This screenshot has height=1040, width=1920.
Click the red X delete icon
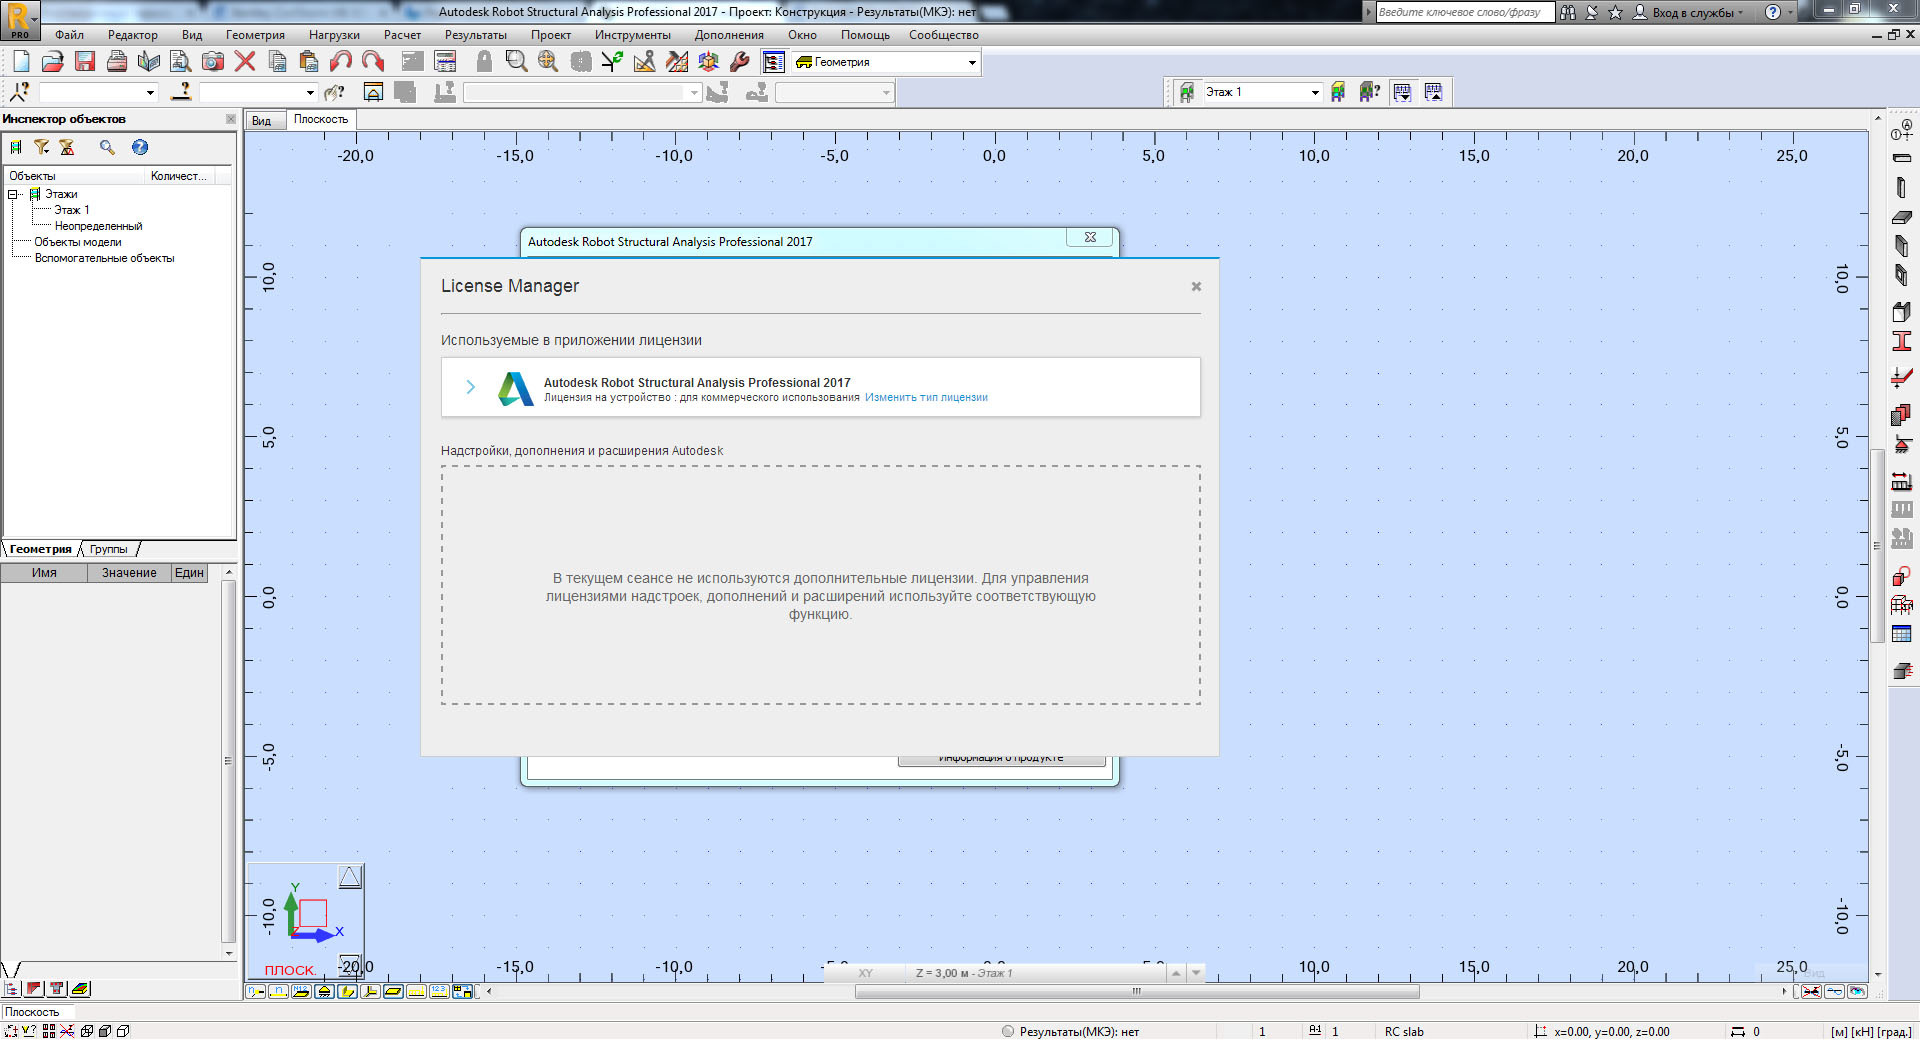[x=245, y=62]
